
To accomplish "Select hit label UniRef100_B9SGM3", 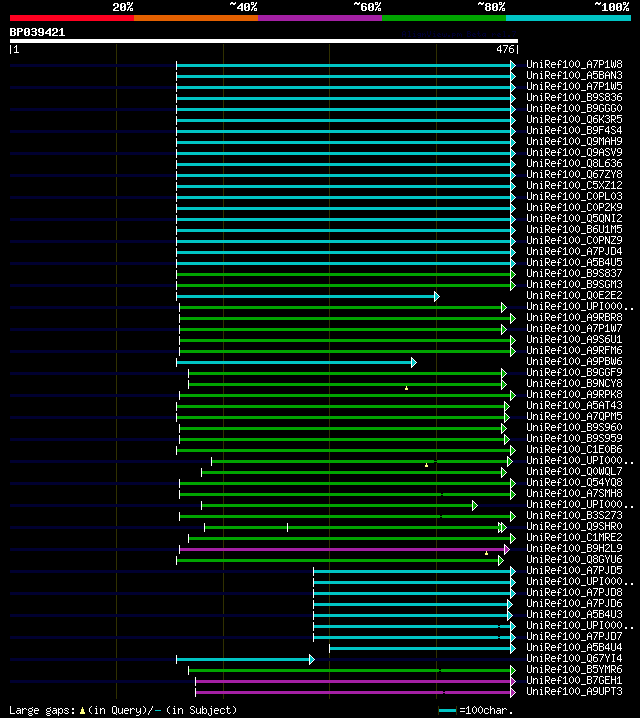I will 574,284.
